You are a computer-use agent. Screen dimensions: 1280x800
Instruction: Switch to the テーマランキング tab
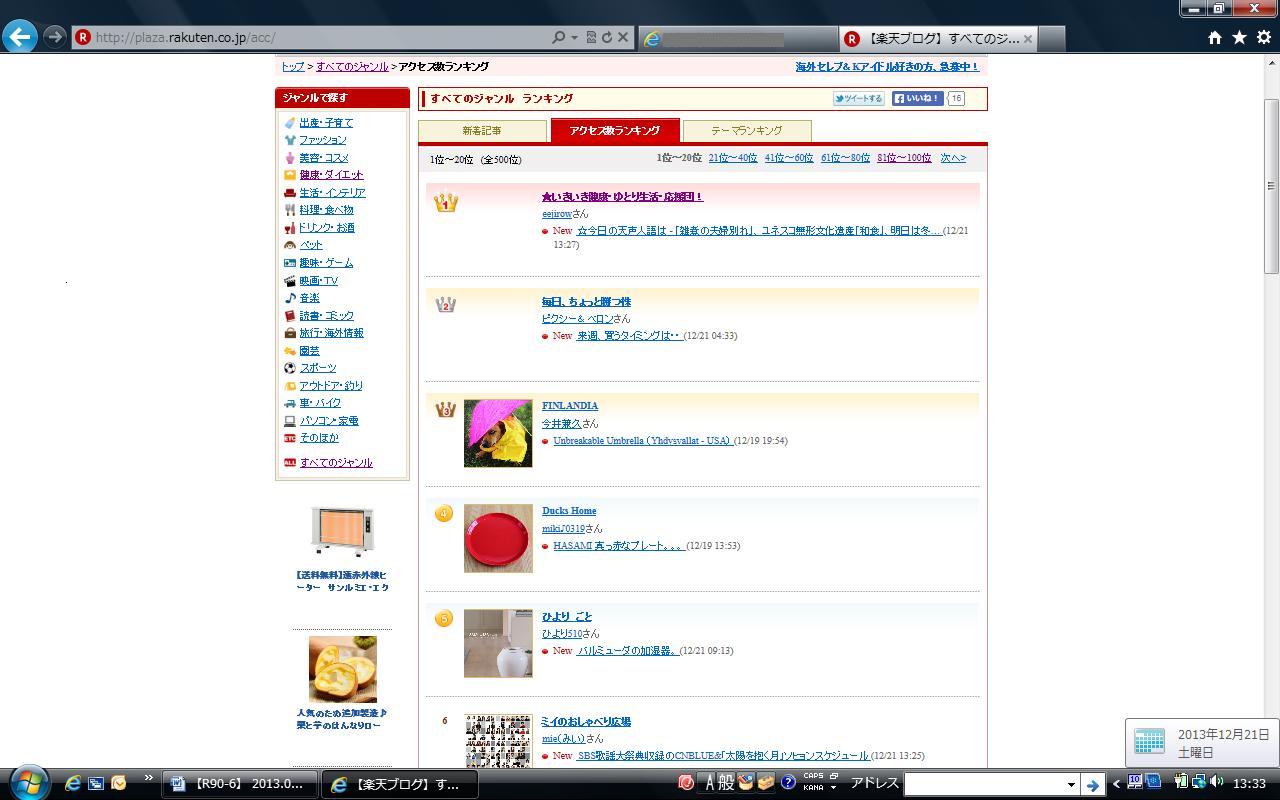click(x=746, y=131)
